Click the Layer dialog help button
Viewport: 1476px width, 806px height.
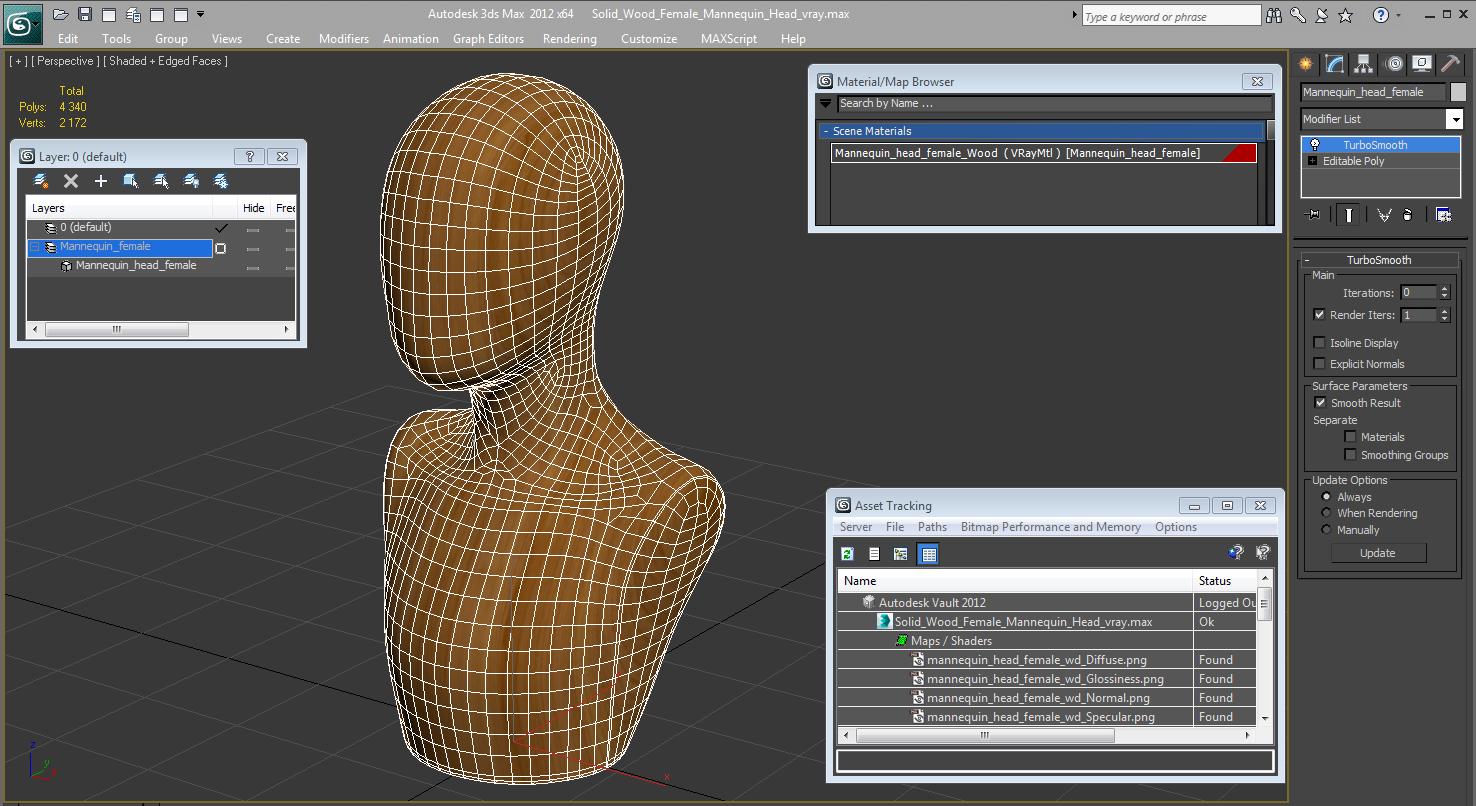coord(249,157)
